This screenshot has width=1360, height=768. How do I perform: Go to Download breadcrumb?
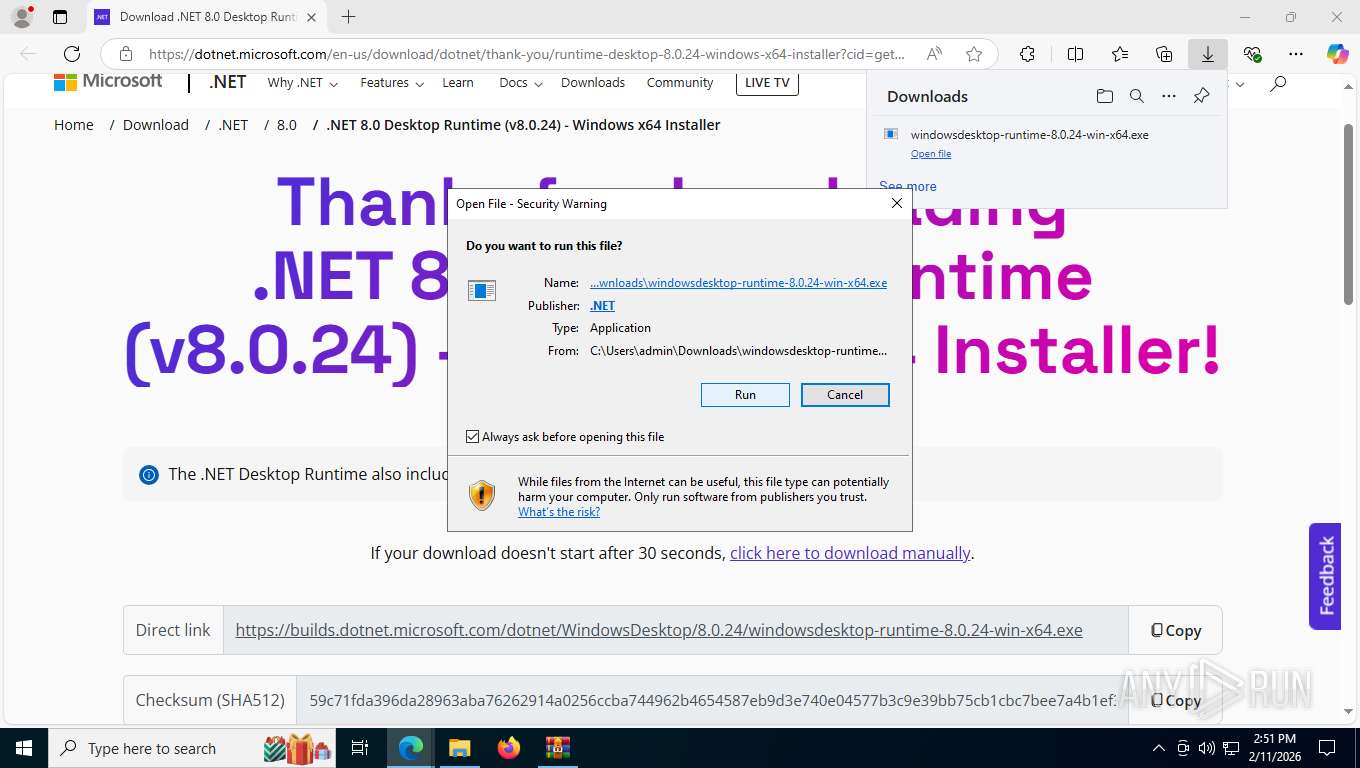coord(156,125)
